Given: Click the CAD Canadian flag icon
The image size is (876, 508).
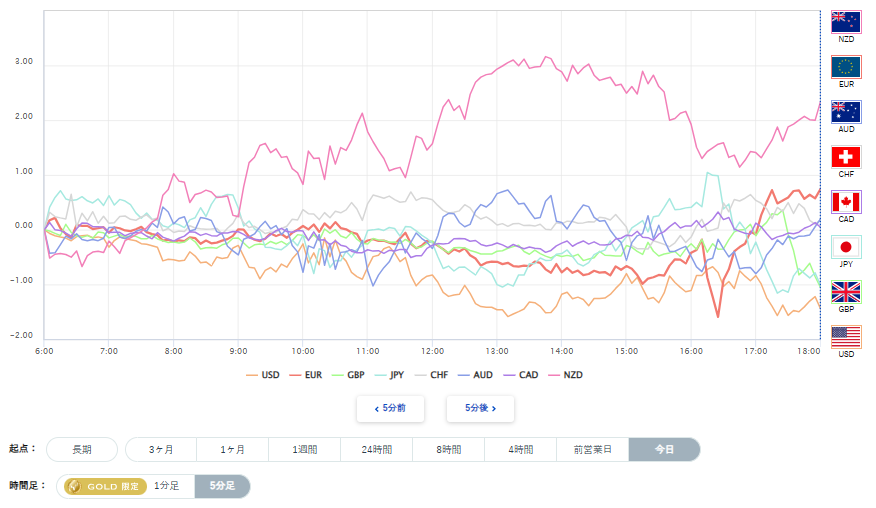Looking at the screenshot, I should pos(846,202).
